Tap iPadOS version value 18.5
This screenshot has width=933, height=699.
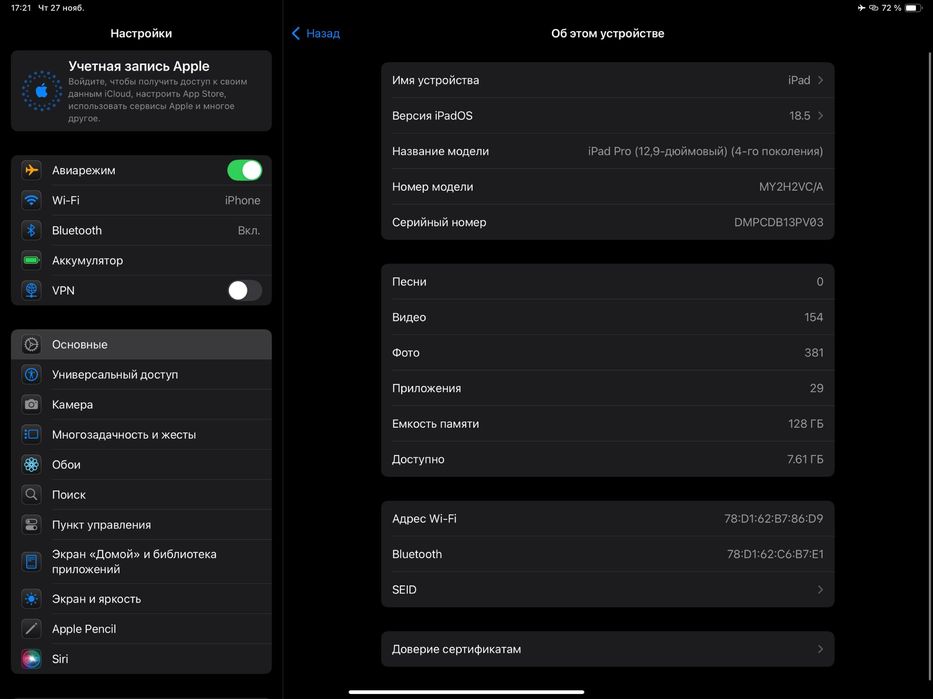pyautogui.click(x=800, y=115)
